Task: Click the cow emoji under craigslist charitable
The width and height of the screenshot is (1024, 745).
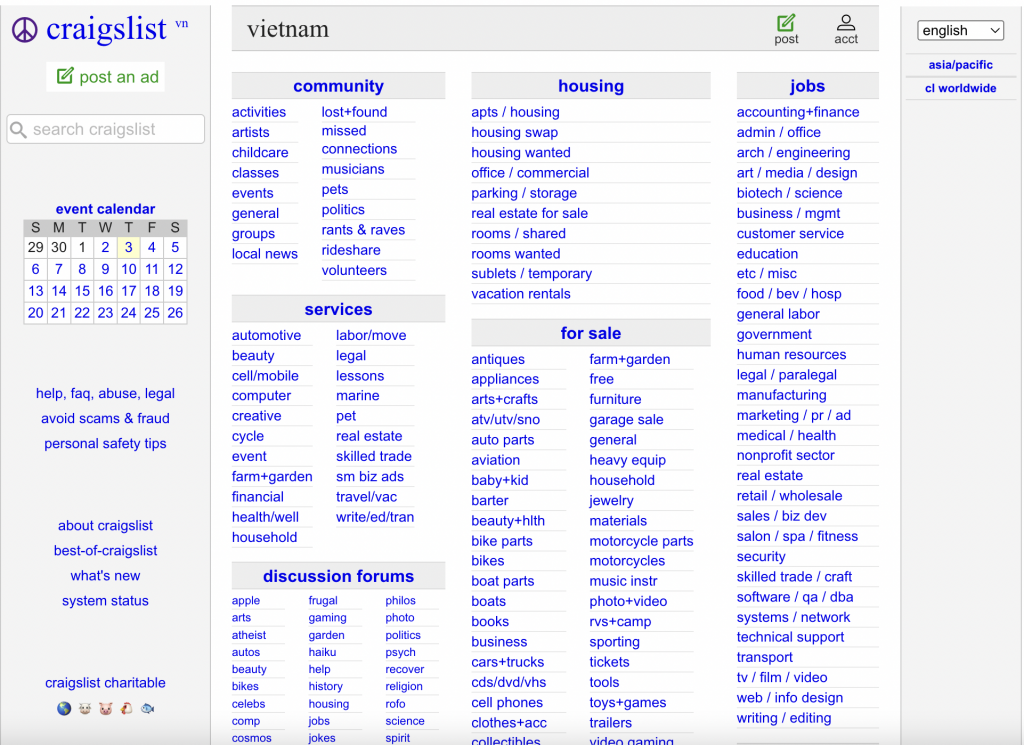Action: [85, 708]
